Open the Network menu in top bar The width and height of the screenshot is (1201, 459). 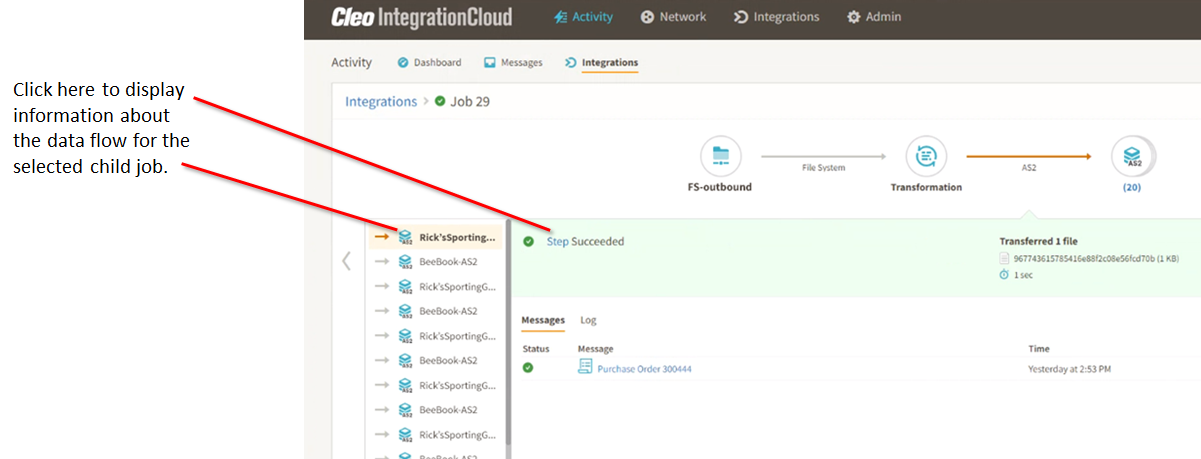pyautogui.click(x=673, y=17)
